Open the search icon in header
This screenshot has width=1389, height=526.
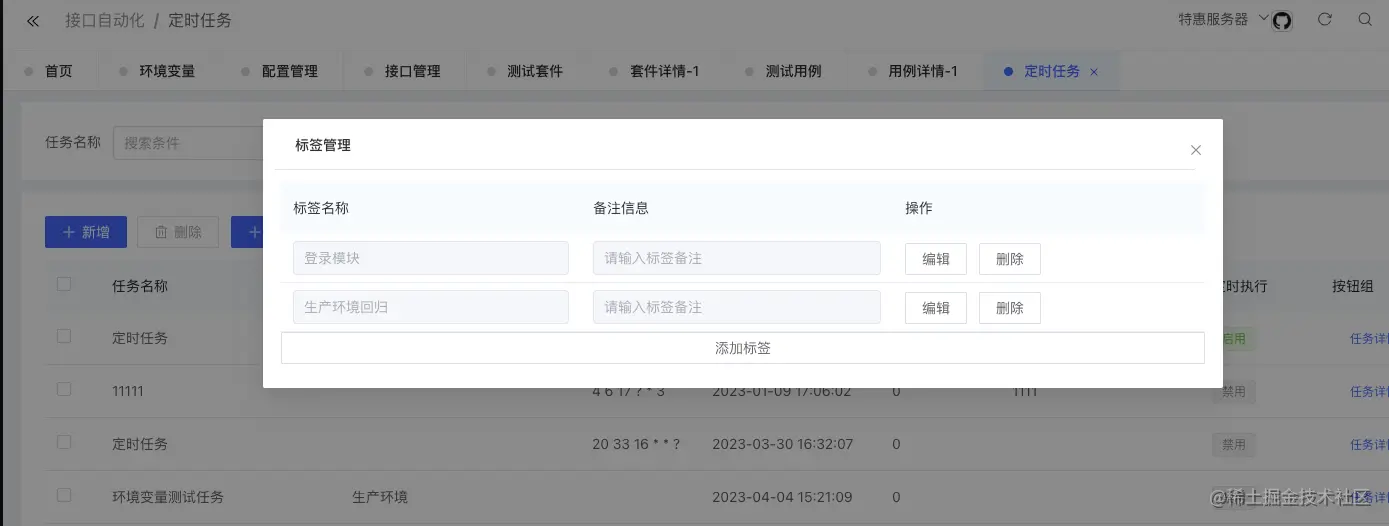click(1365, 19)
